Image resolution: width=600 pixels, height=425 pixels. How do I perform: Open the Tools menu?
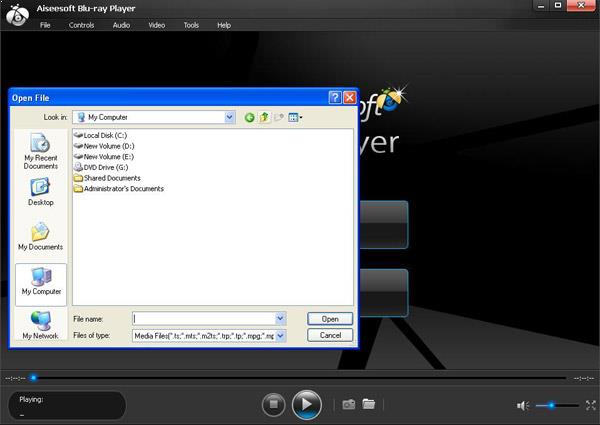[191, 25]
